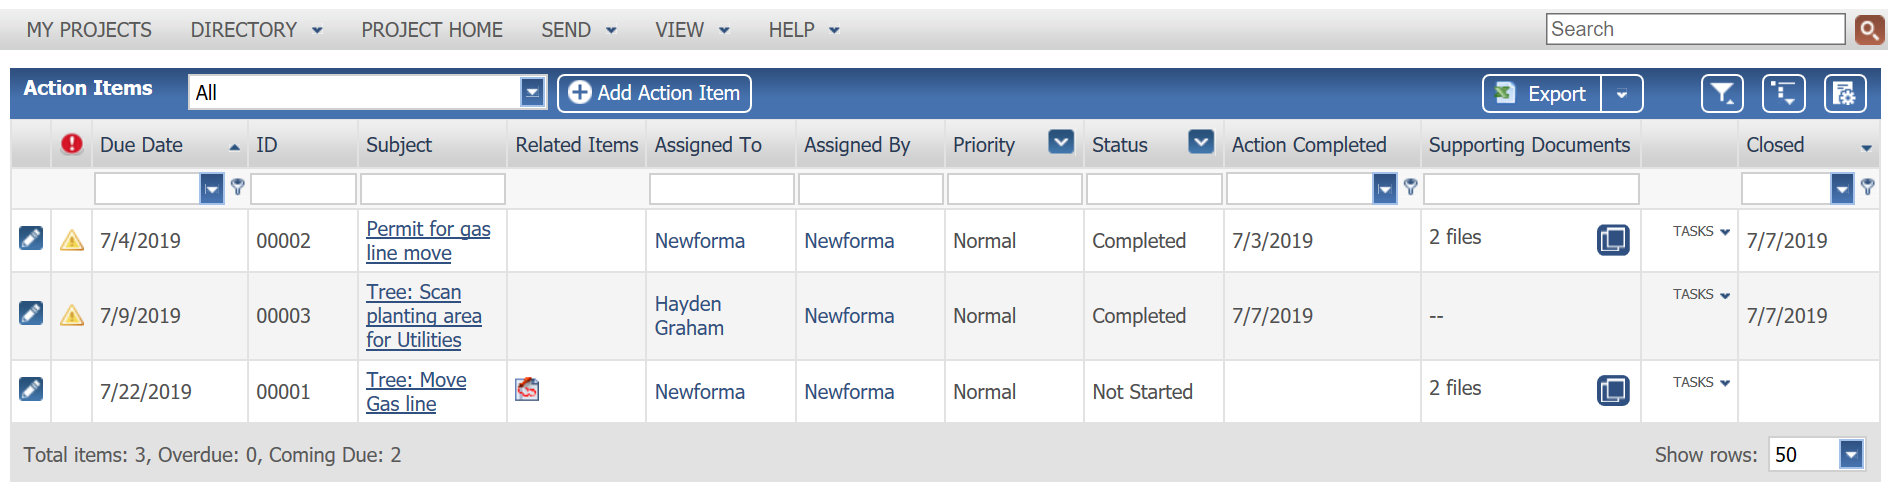Viewport: 1888px width, 487px height.
Task: Open the Status column filter dropdown
Action: pyautogui.click(x=1201, y=142)
